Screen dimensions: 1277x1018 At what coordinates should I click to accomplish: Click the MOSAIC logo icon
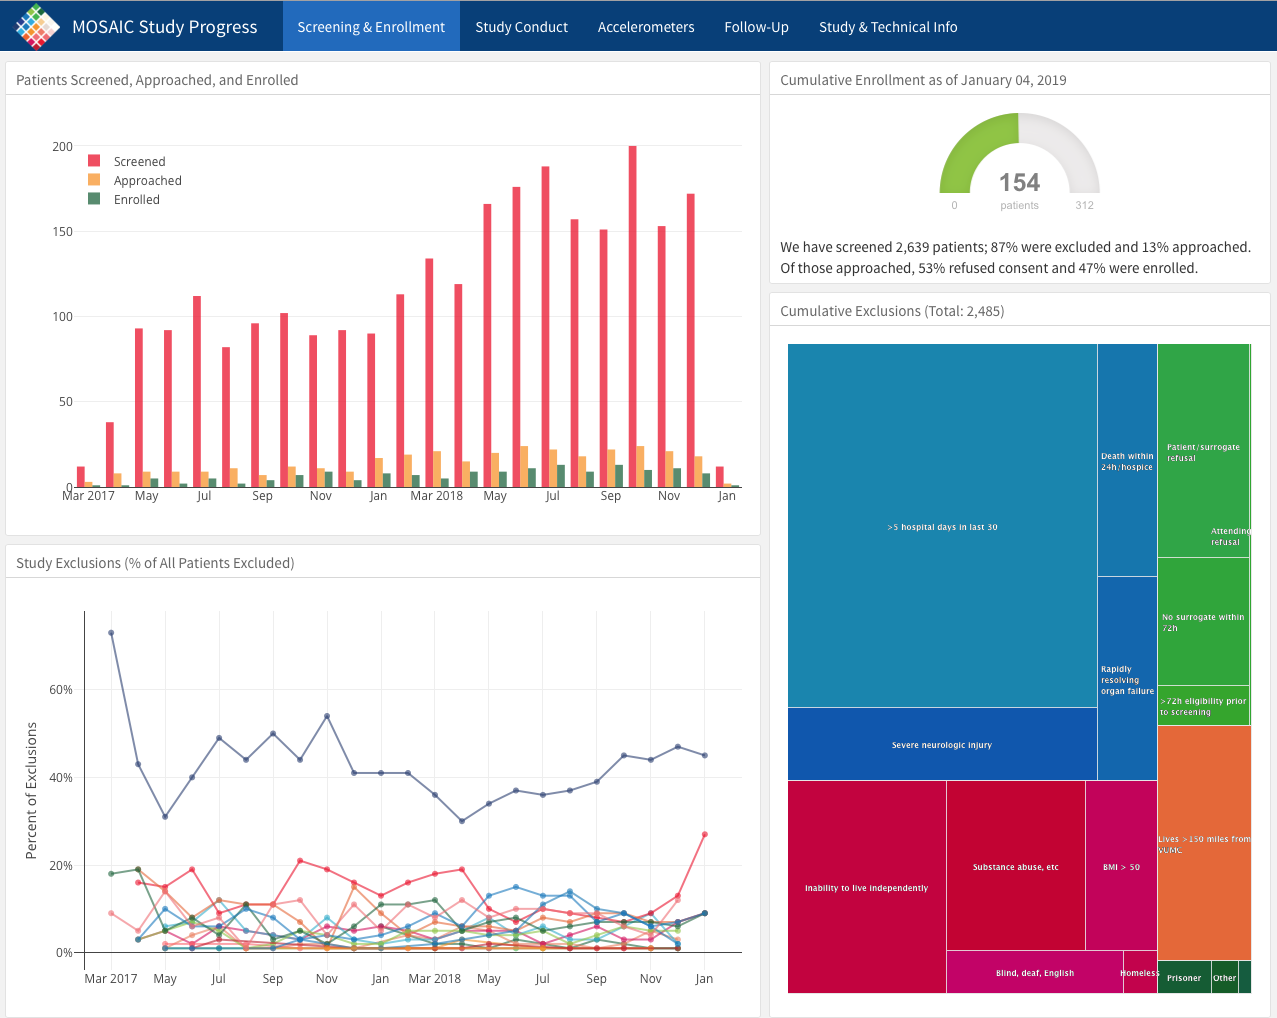click(37, 26)
